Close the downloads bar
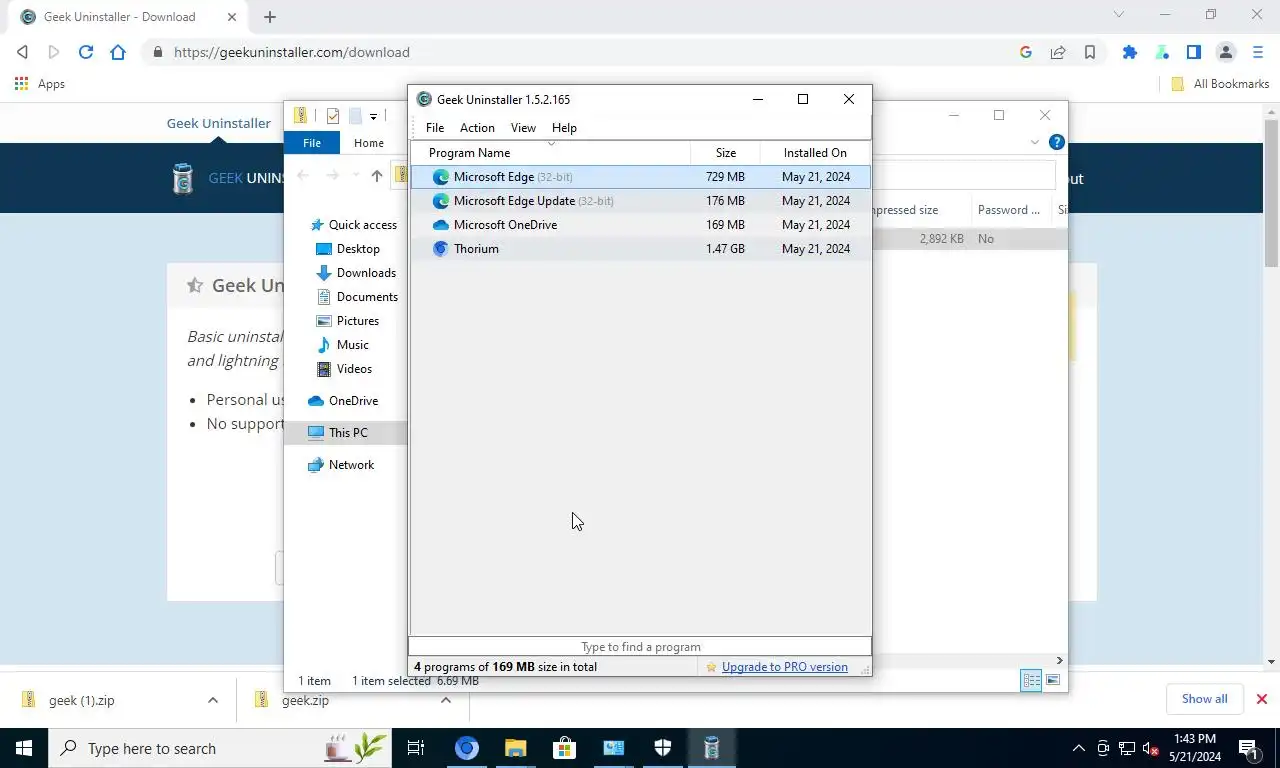This screenshot has width=1280, height=768. [x=1262, y=699]
